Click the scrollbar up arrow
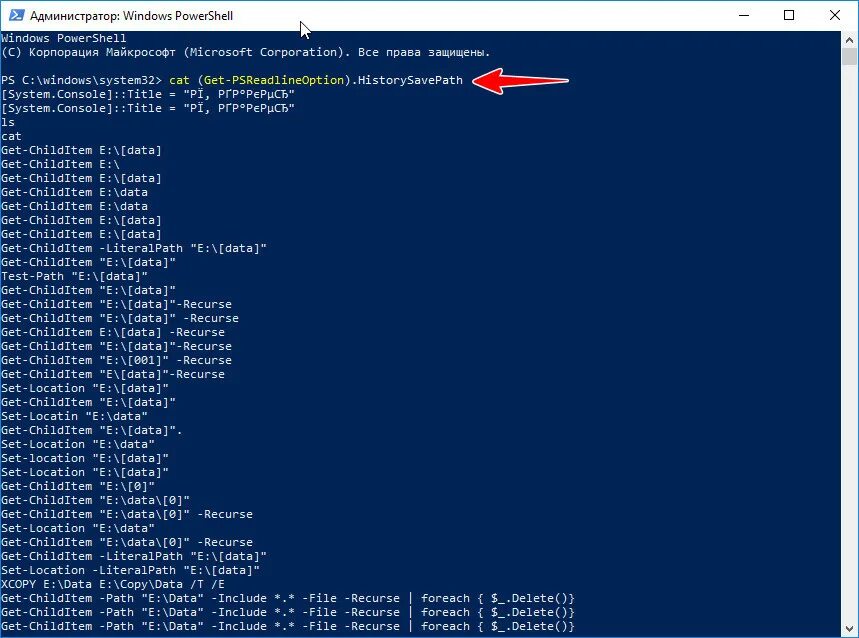 [849, 39]
